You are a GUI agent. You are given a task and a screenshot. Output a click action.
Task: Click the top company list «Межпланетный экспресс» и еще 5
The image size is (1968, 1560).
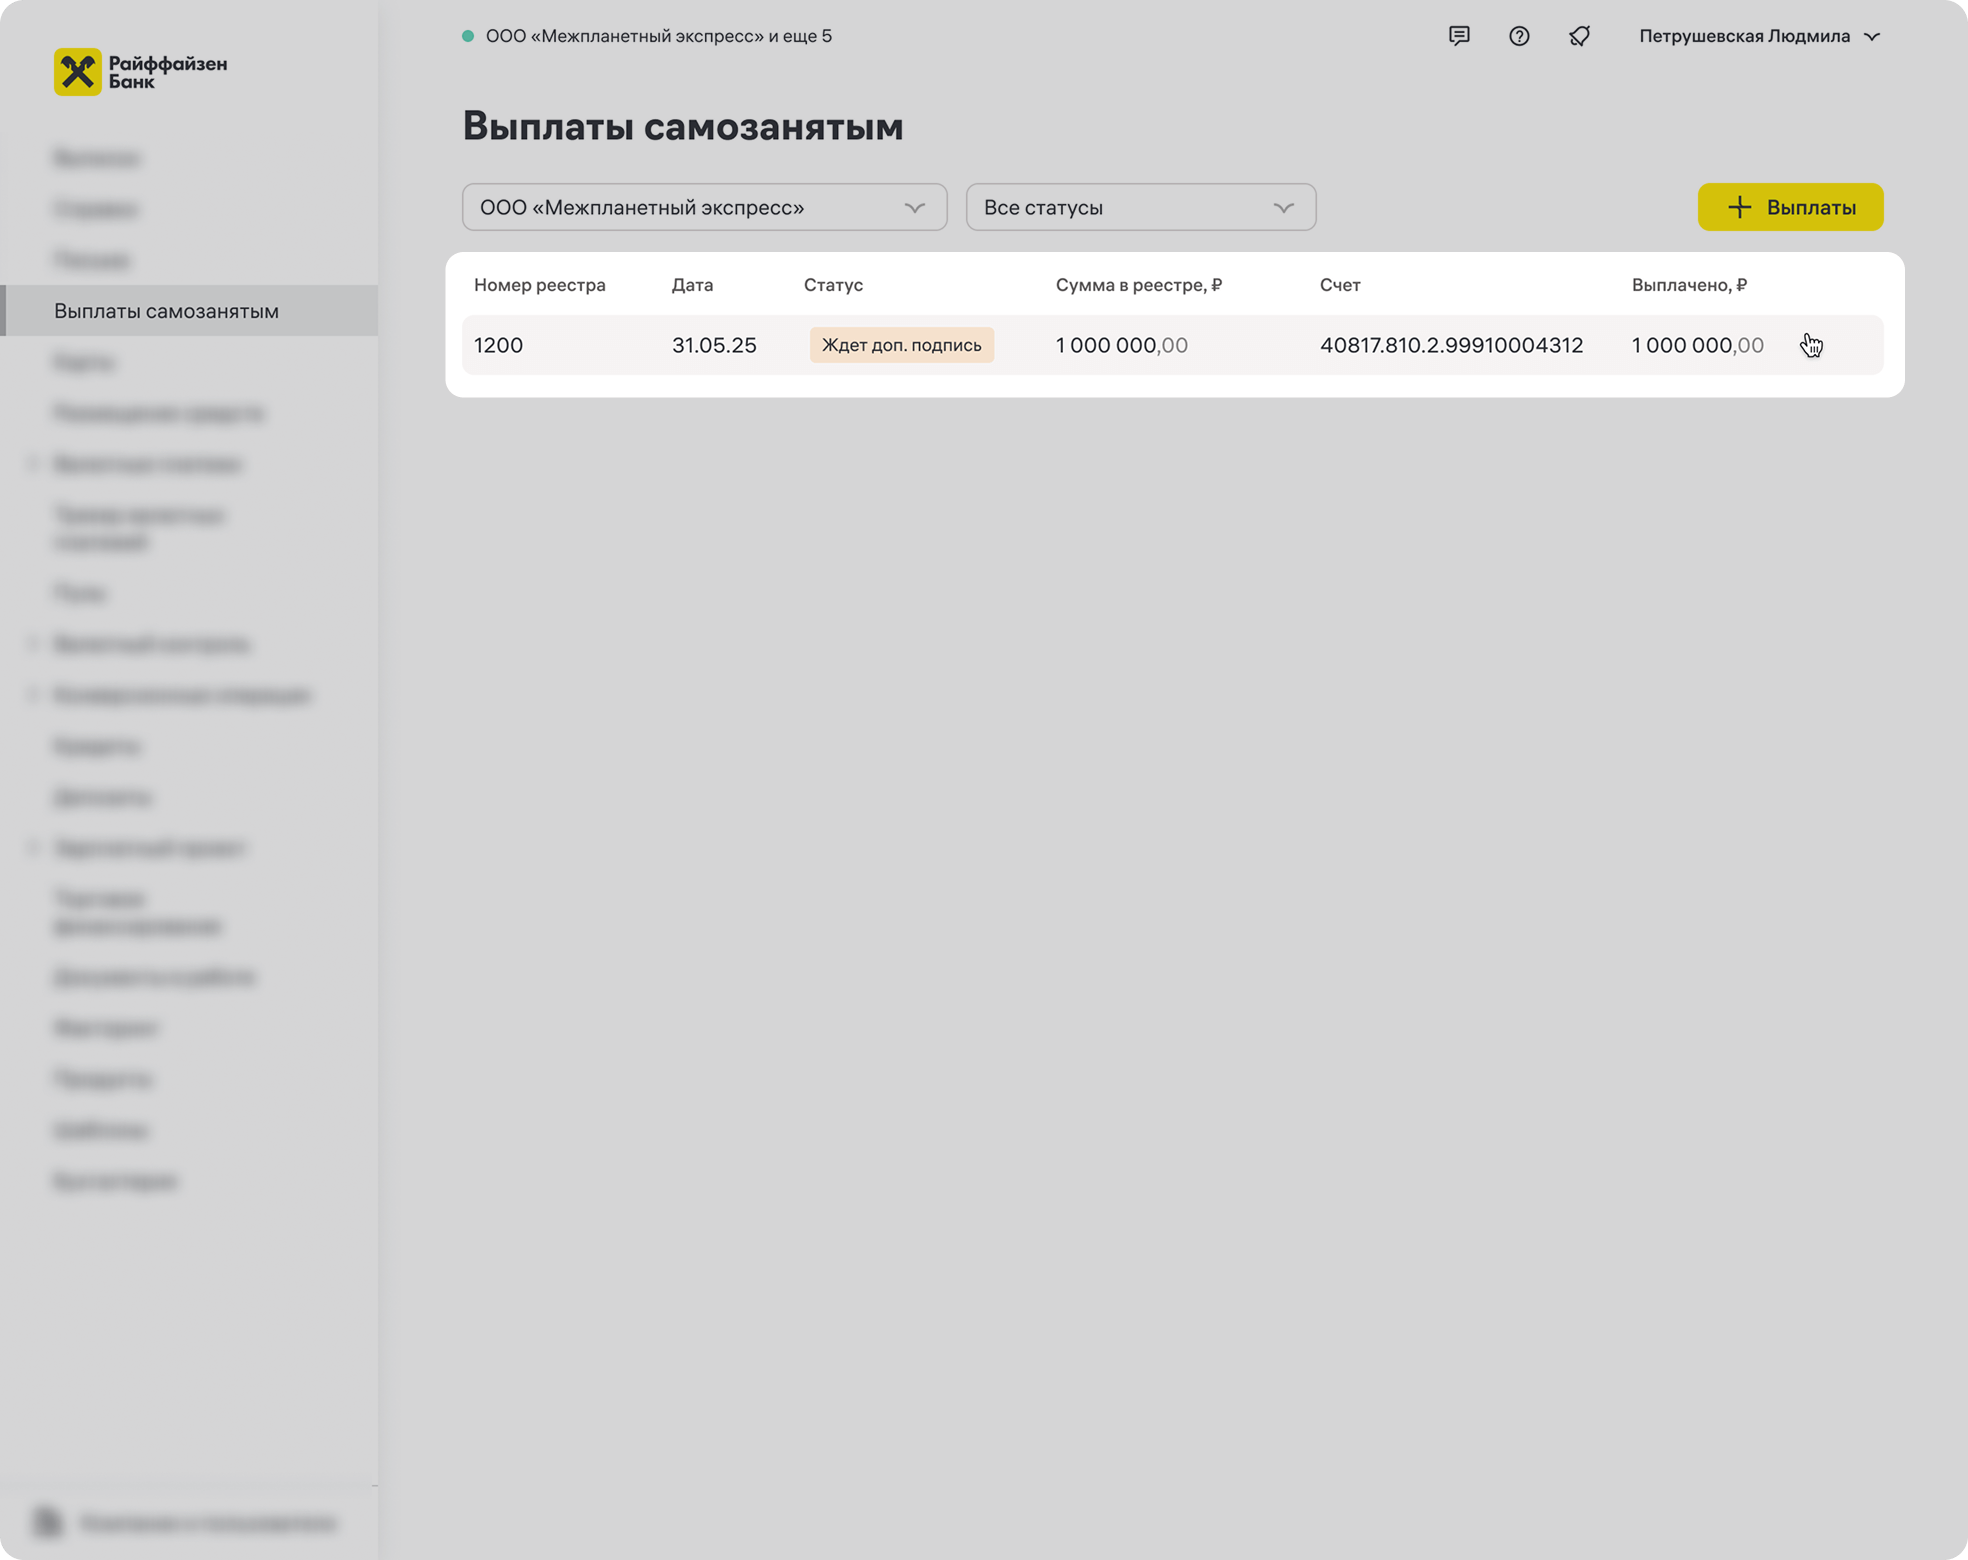658,36
